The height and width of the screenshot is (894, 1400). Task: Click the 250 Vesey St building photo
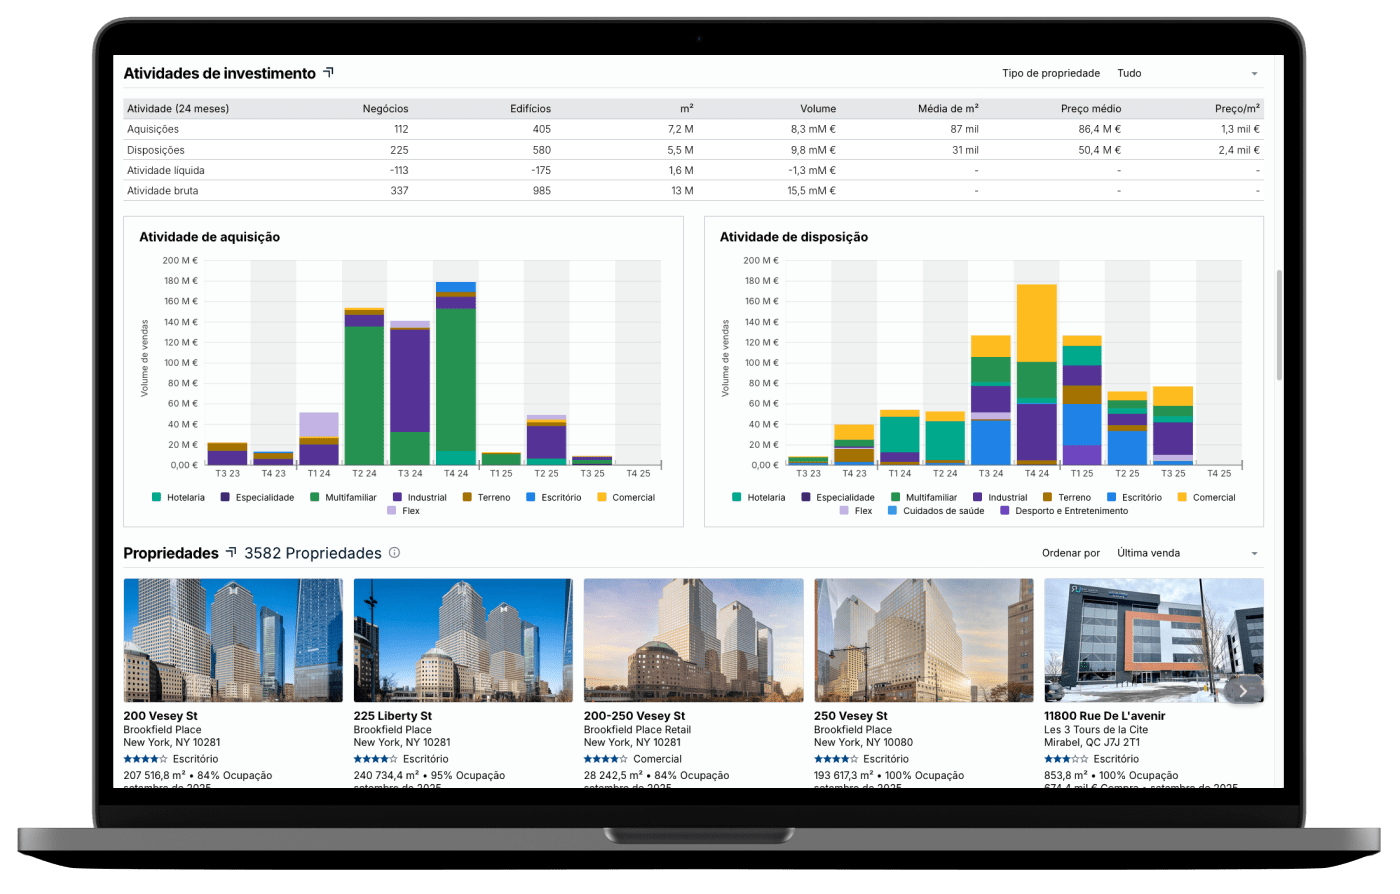[x=923, y=640]
